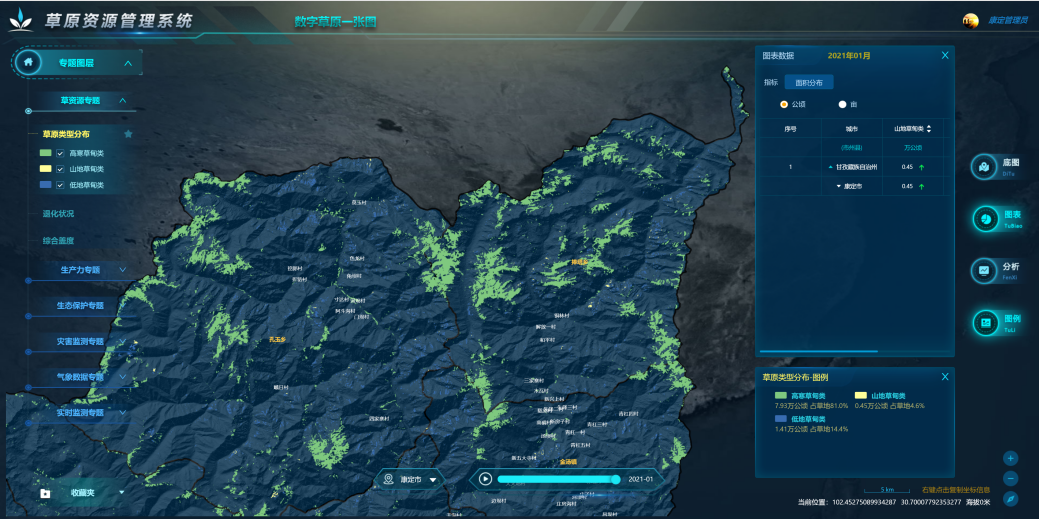The width and height of the screenshot is (1039, 519).
Task: Close the 图表数据 panel
Action: [945, 56]
